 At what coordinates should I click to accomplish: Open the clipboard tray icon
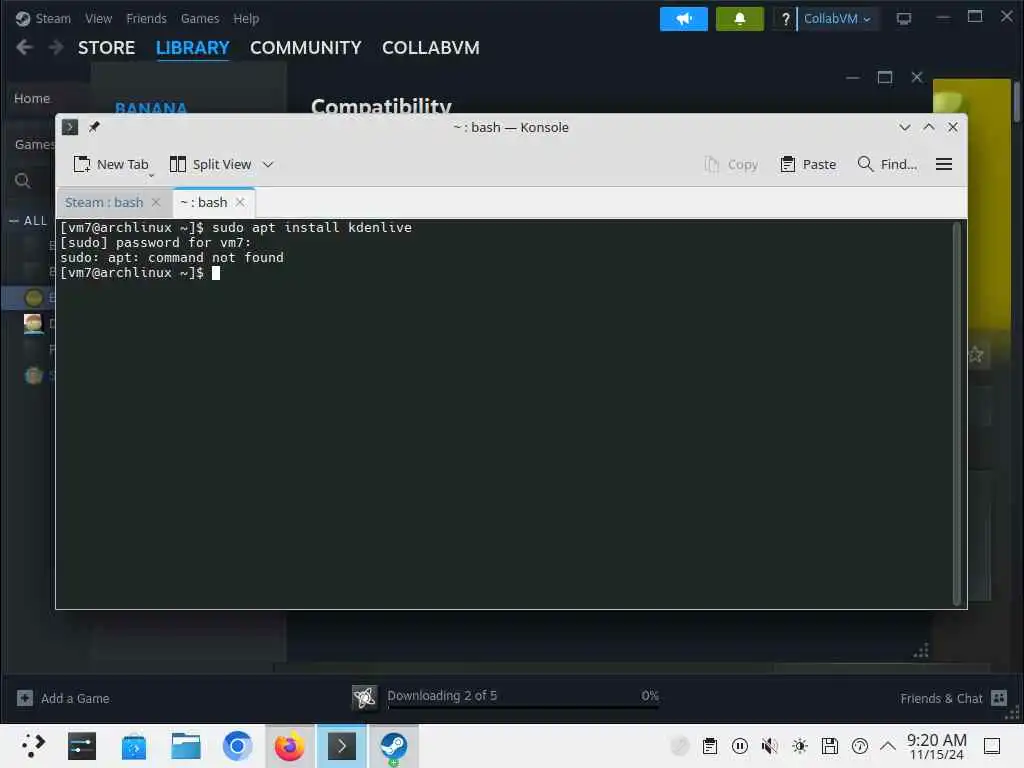710,746
